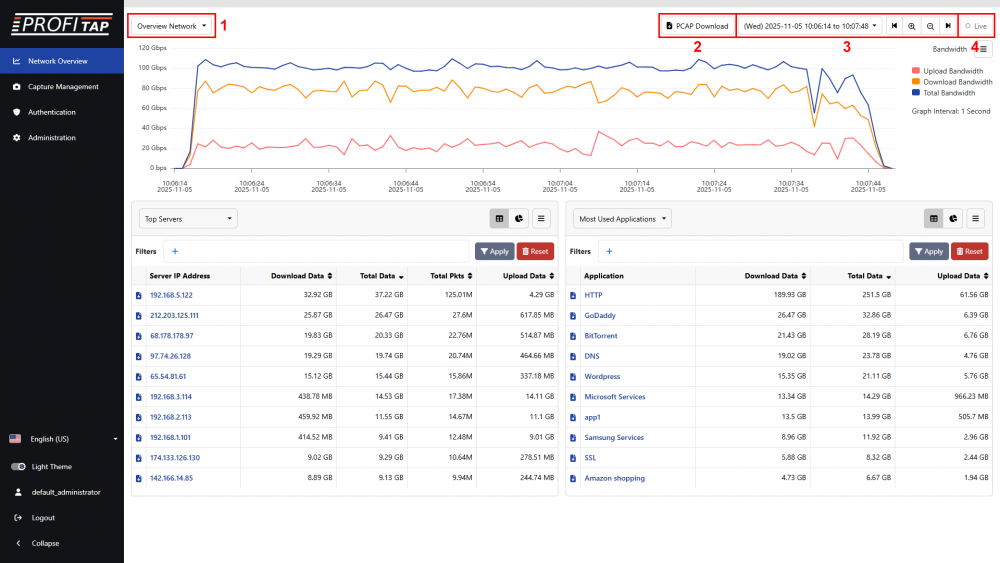Expand the Top Servers dropdown
This screenshot has height=563, width=1000.
click(x=189, y=218)
